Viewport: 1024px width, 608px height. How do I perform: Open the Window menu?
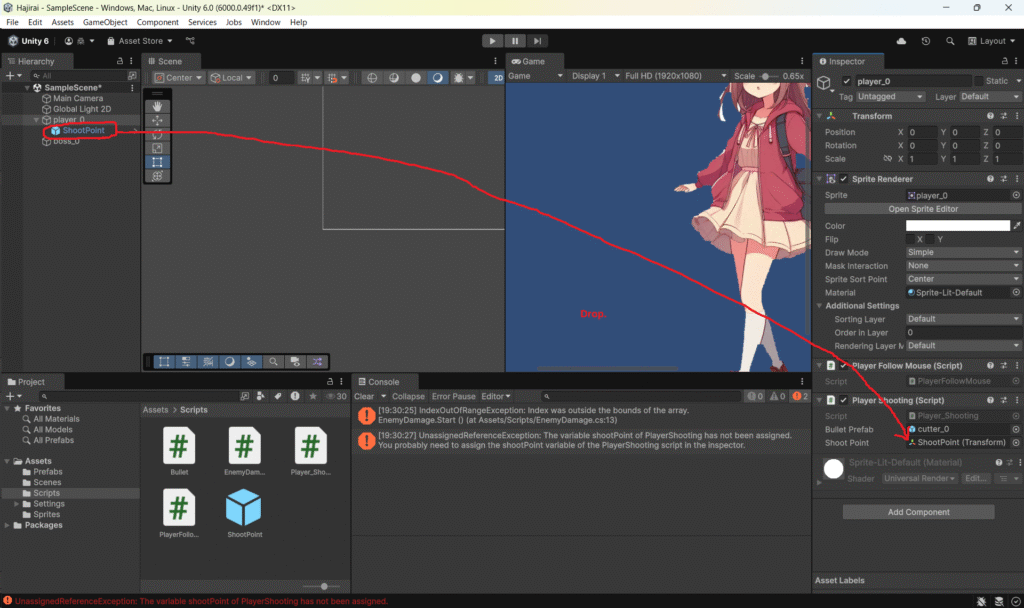(265, 22)
